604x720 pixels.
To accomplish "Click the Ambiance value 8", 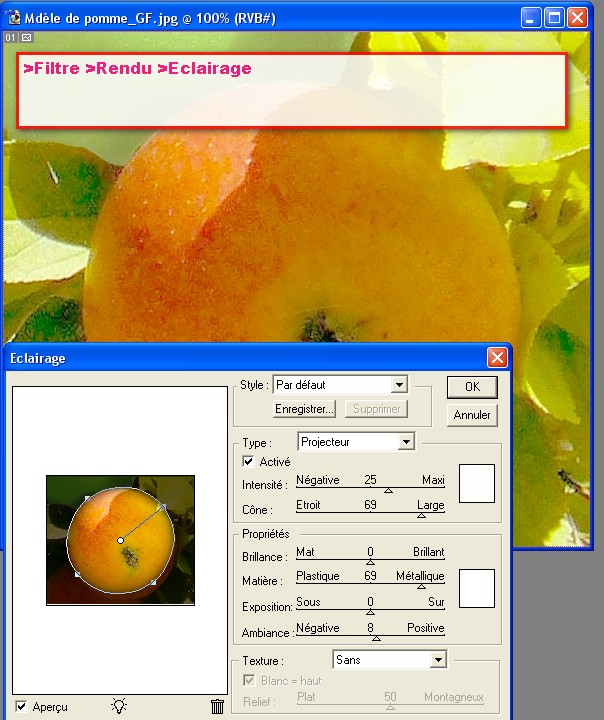I will [x=370, y=628].
